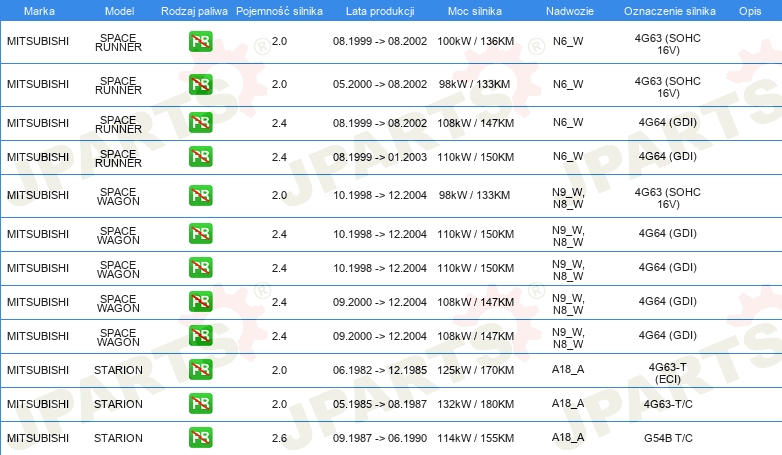Screen dimensions: 782x455
Task: Click the '05.1985 -> 08.1987' date cell
Action: pos(380,404)
